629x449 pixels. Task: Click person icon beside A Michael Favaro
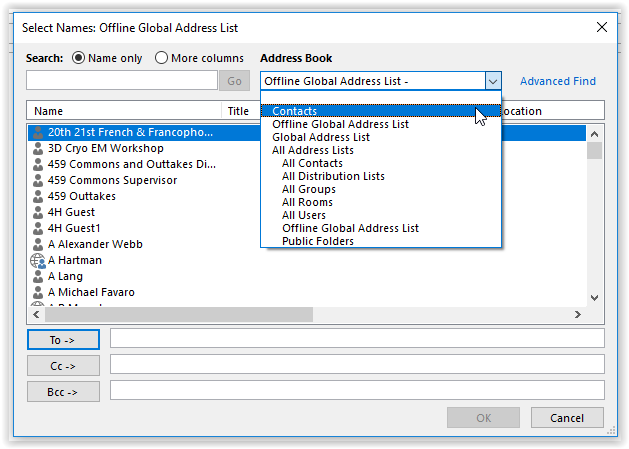click(x=38, y=292)
